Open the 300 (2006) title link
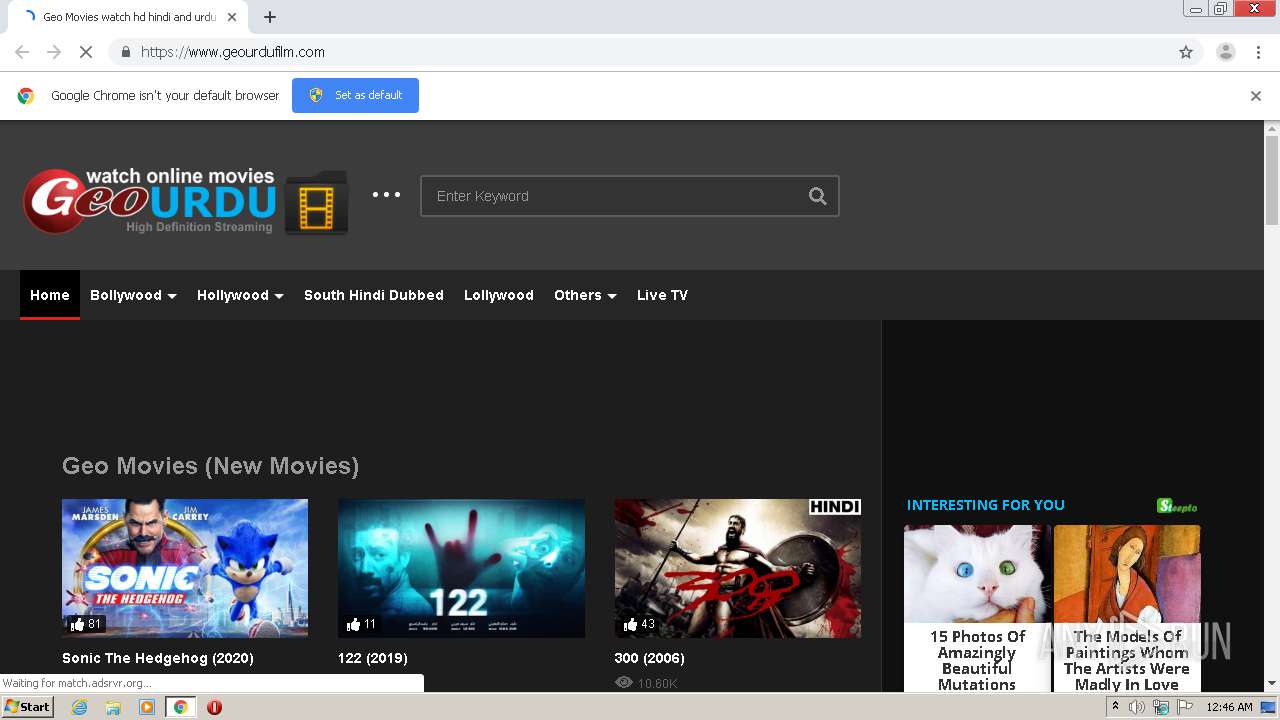 click(x=650, y=658)
